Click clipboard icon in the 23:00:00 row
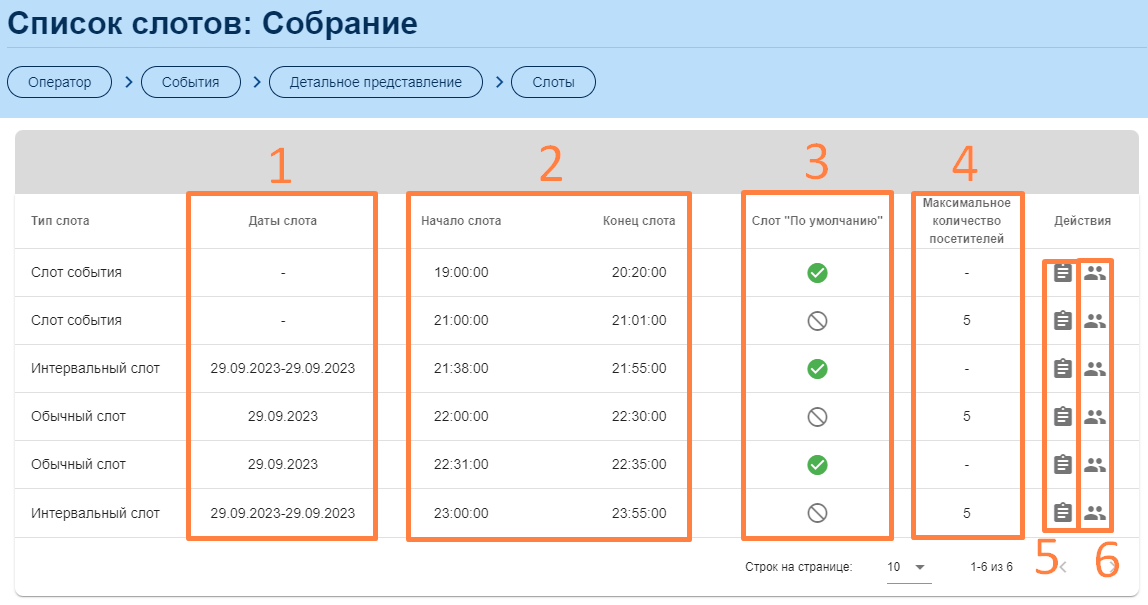This screenshot has width=1148, height=605. click(1062, 513)
